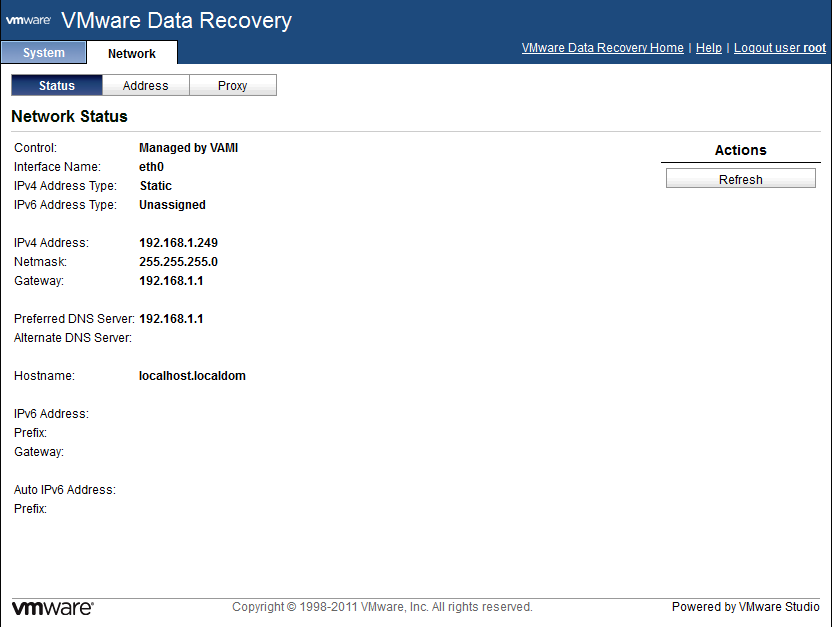Select the Network tab
The height and width of the screenshot is (627, 832).
point(131,52)
